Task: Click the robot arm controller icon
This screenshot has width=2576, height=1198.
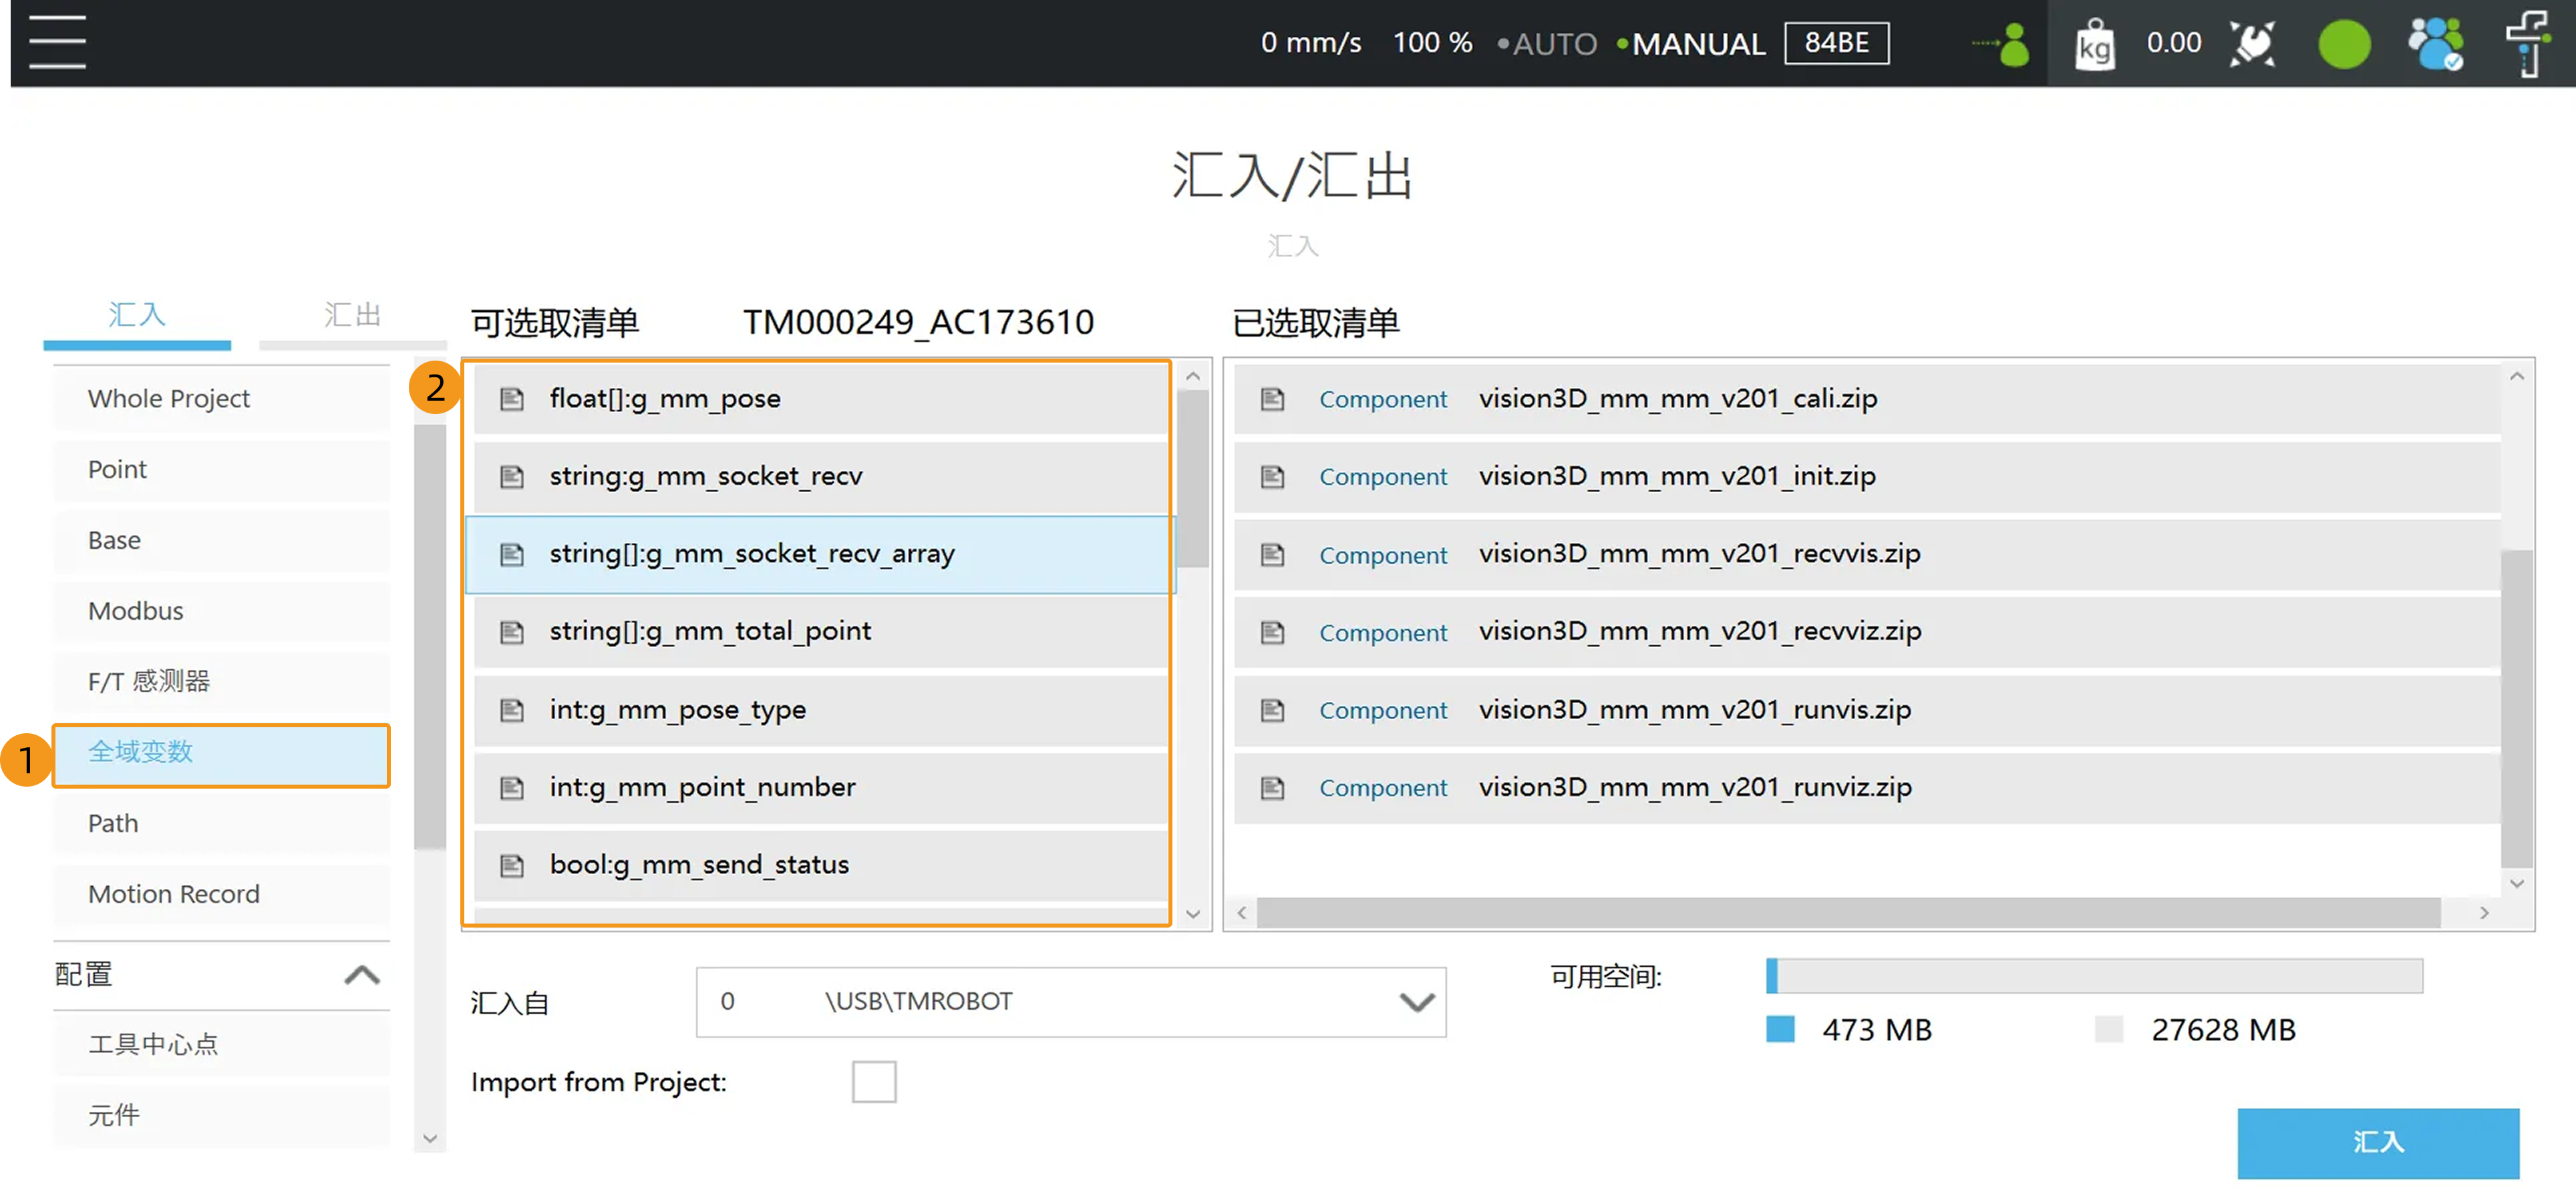Action: pos(2527,44)
